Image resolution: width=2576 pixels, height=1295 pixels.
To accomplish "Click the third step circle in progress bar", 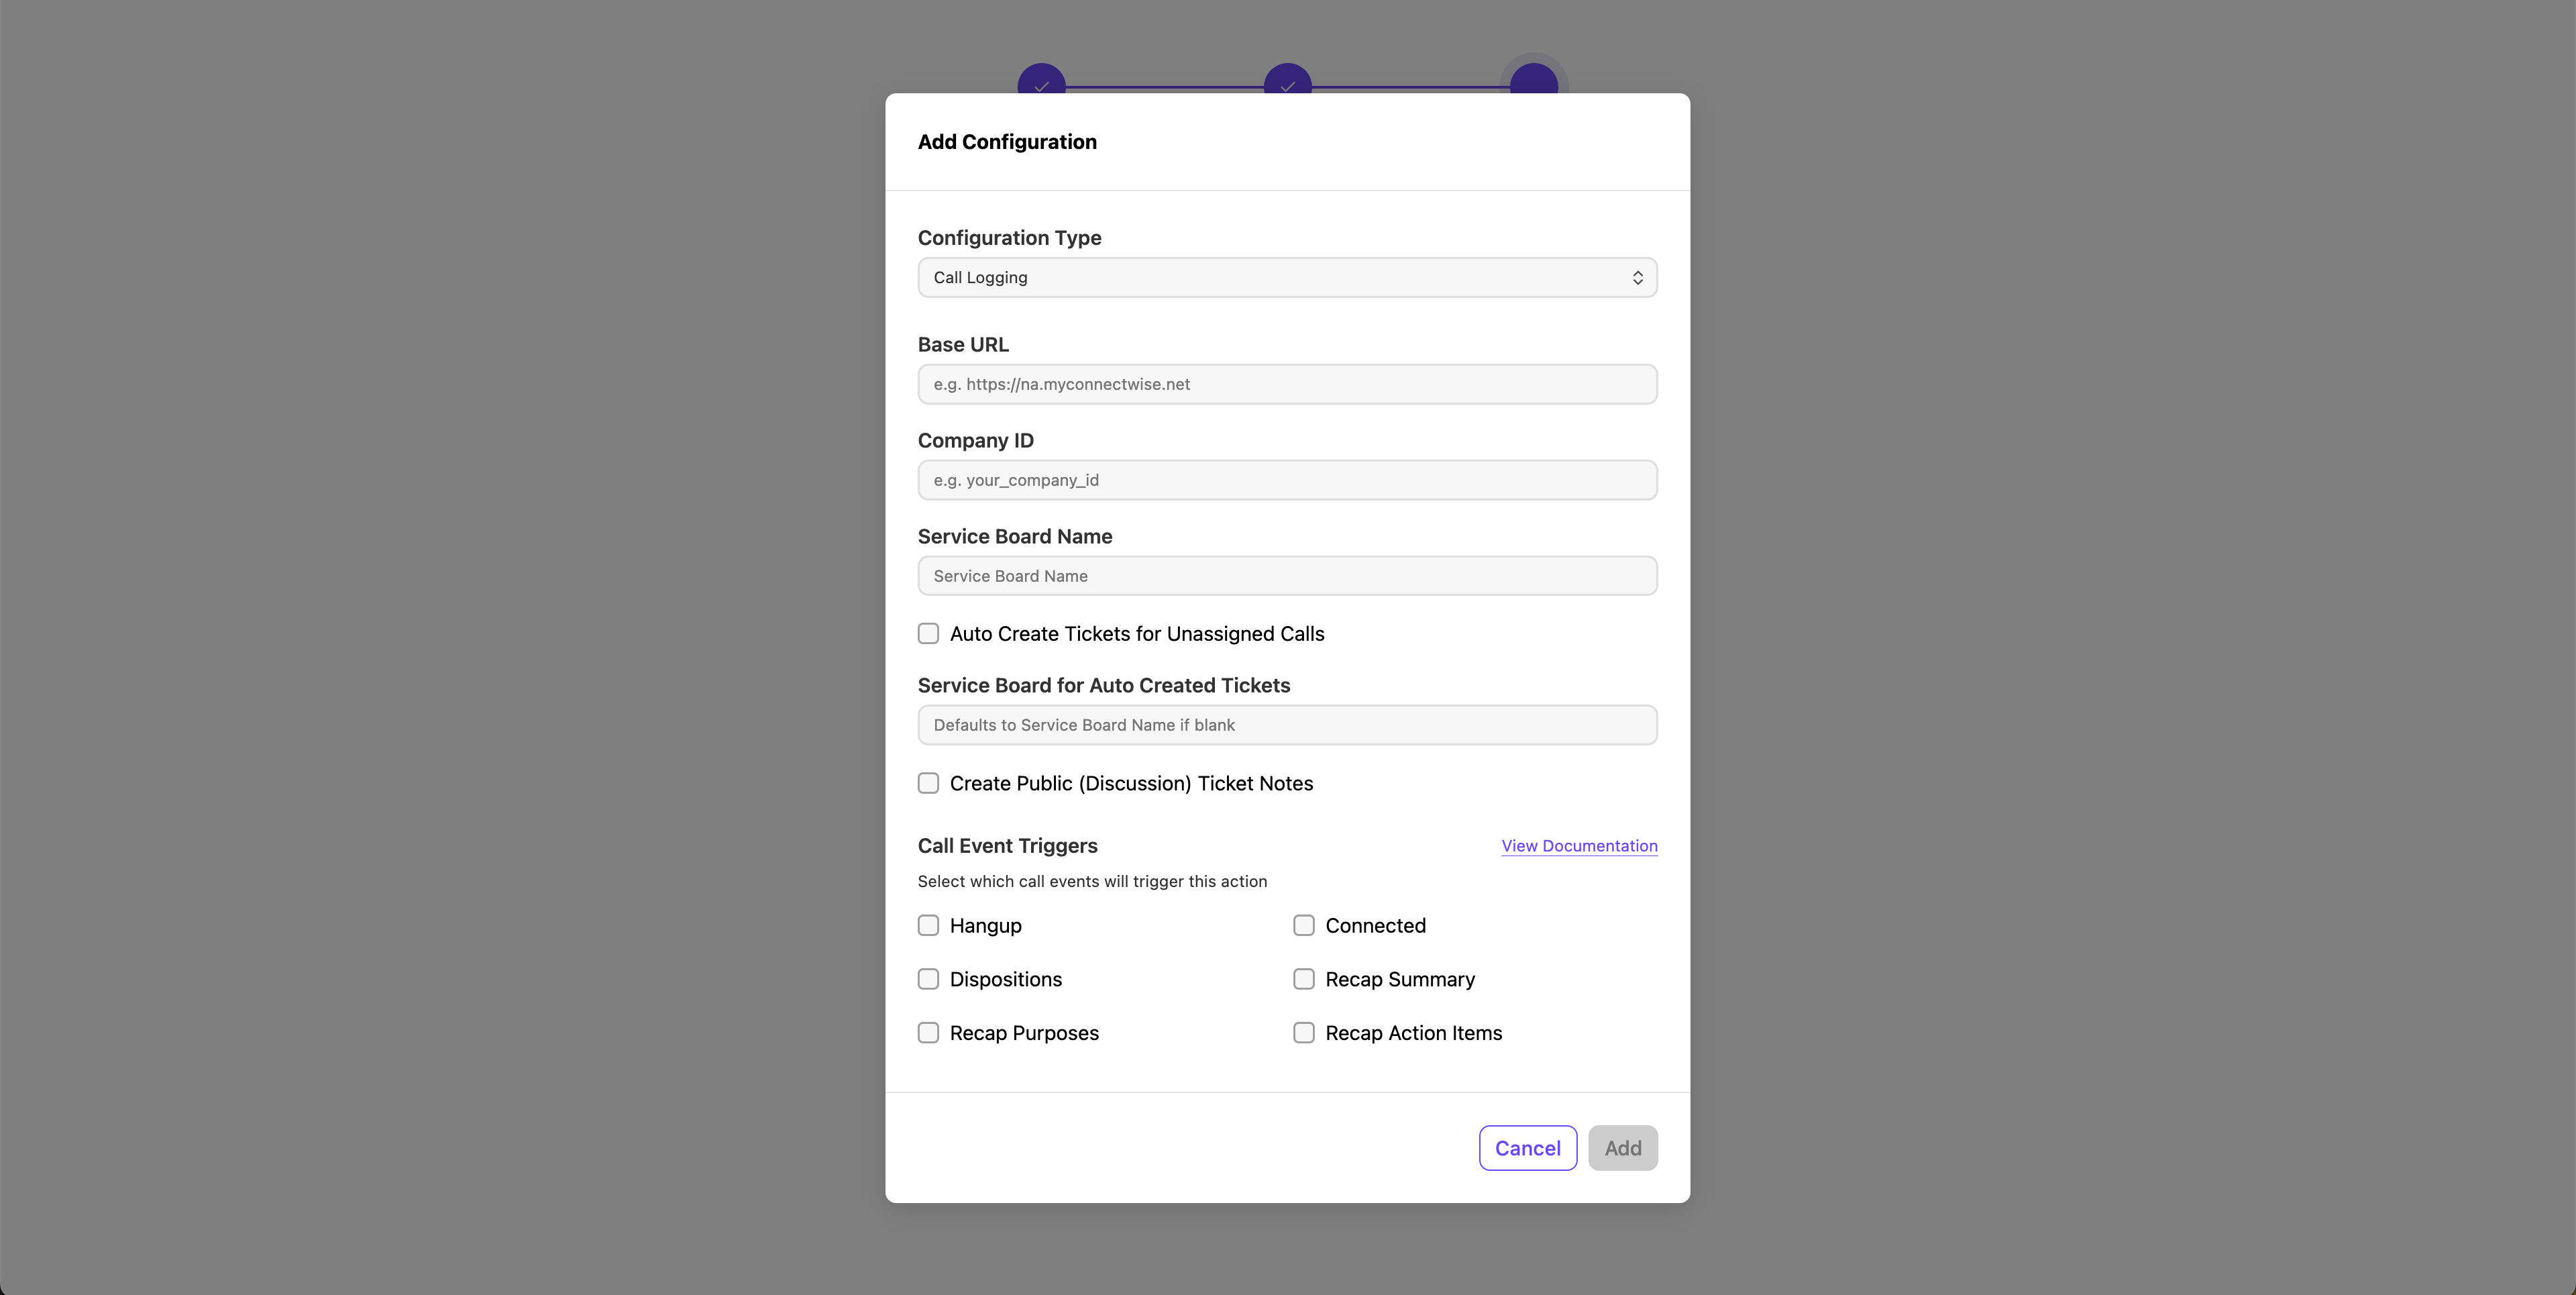I will coord(1533,80).
